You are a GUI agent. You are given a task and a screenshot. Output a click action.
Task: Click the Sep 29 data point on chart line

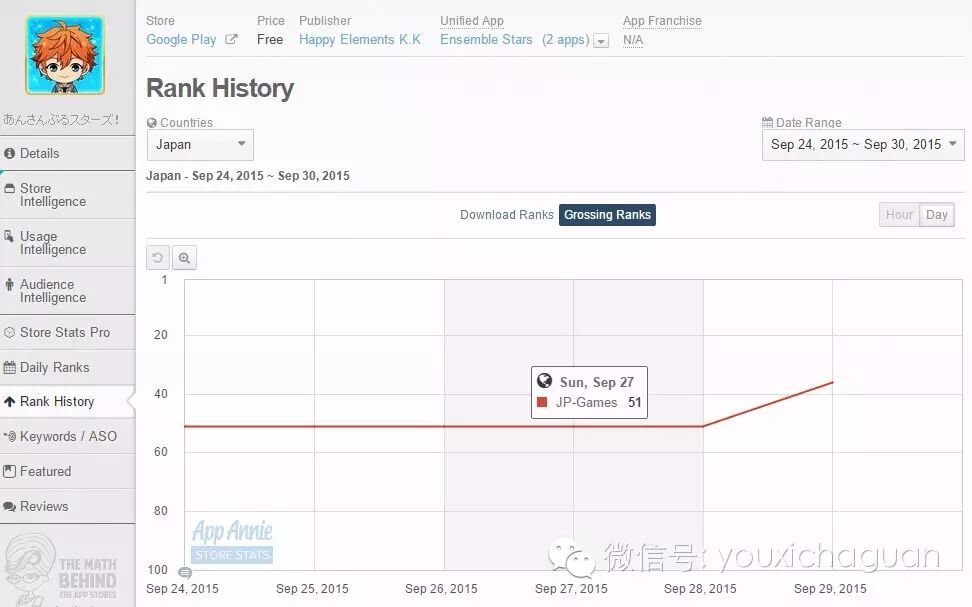833,382
